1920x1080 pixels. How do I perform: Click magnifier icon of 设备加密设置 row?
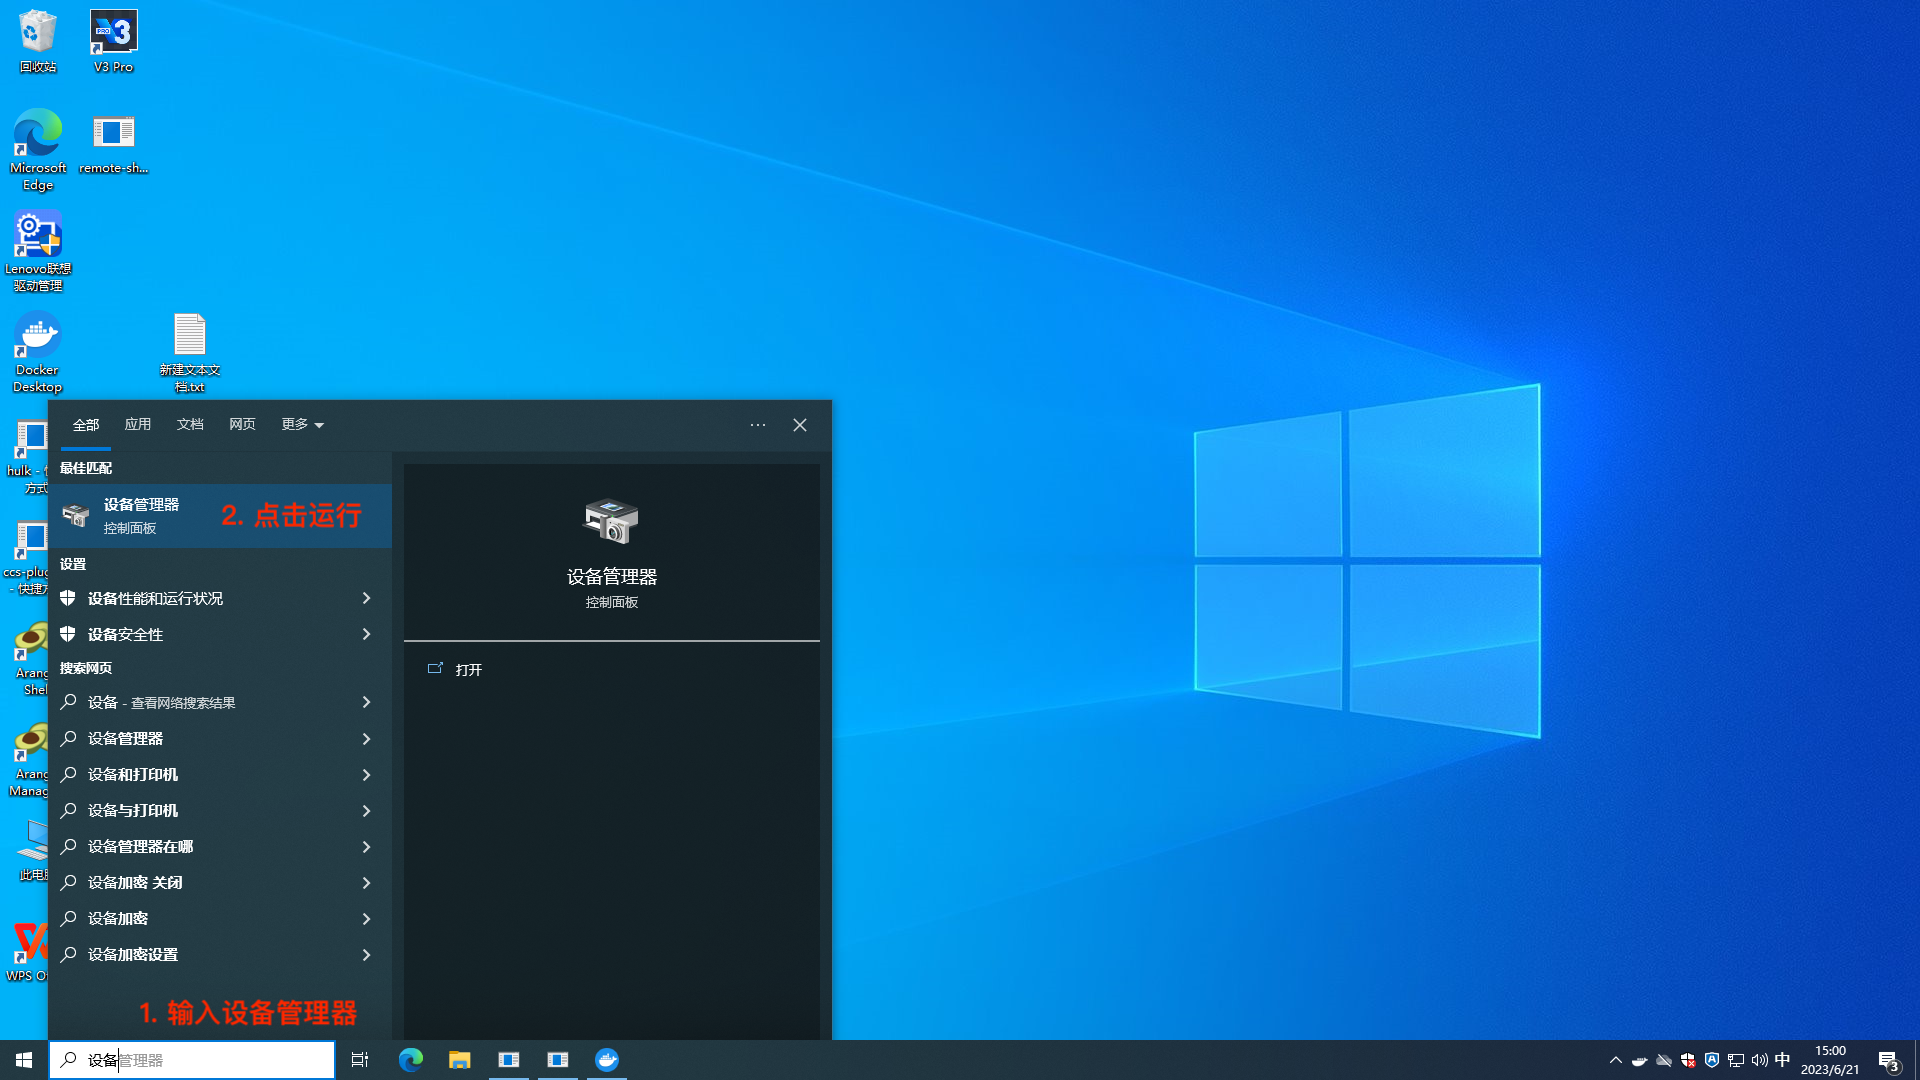tap(68, 954)
